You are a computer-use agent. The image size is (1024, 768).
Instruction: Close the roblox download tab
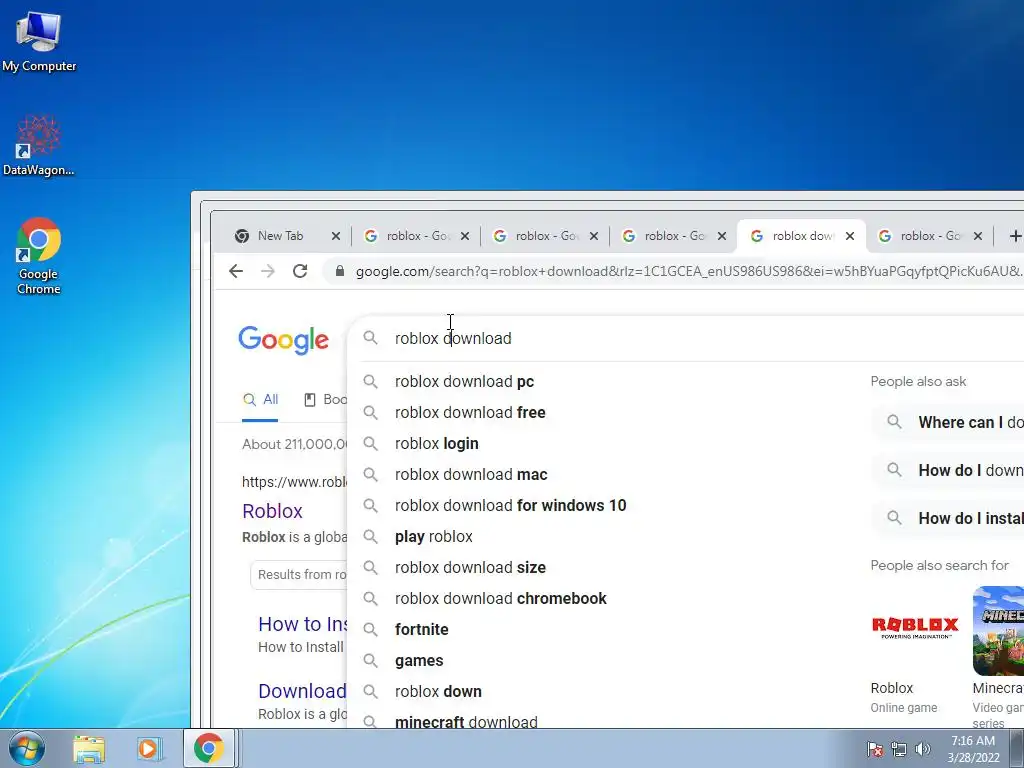(850, 236)
